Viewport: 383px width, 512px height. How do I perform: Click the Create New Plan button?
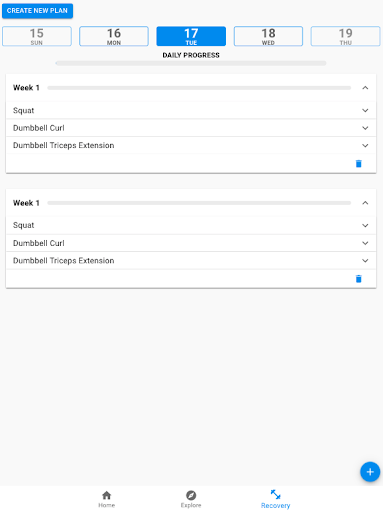point(37,11)
